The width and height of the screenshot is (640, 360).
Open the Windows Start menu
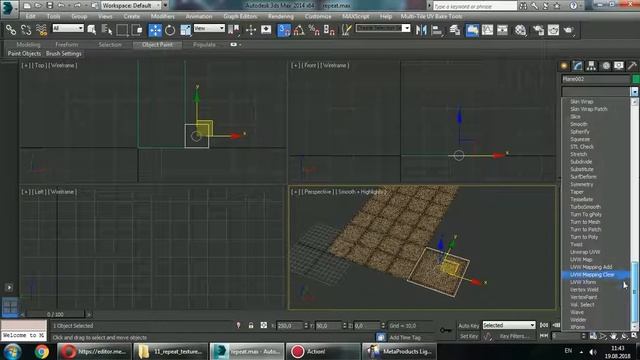click(x=13, y=351)
